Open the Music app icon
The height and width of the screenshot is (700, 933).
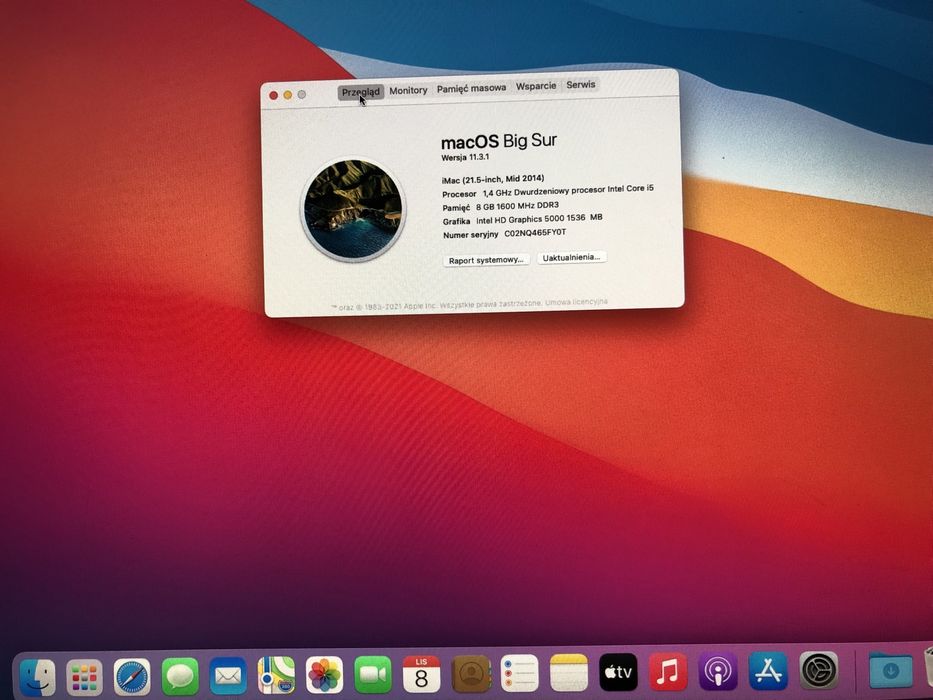pyautogui.click(x=668, y=672)
